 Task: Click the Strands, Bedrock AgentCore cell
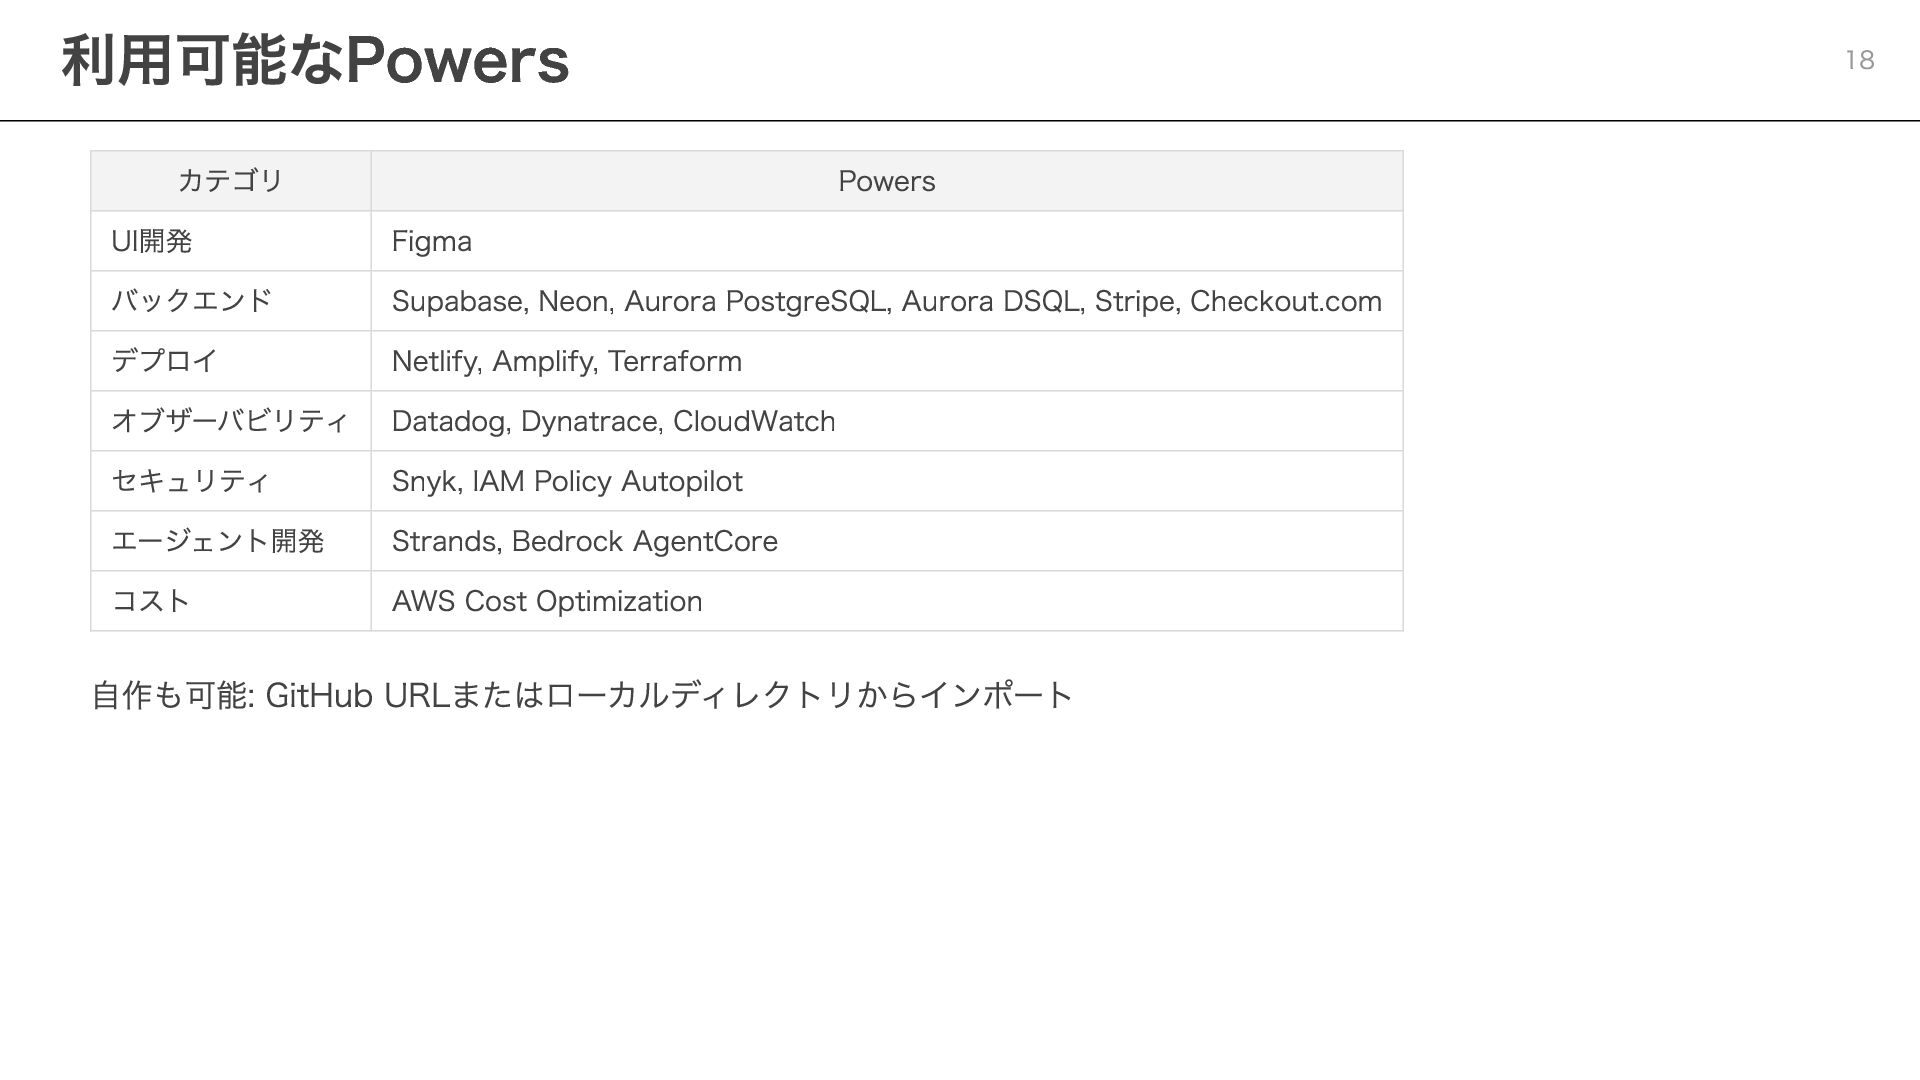point(887,541)
